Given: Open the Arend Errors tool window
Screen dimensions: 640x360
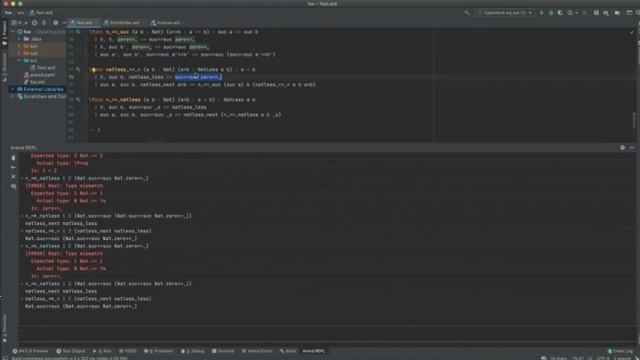Looking at the screenshot, I should 257,351.
